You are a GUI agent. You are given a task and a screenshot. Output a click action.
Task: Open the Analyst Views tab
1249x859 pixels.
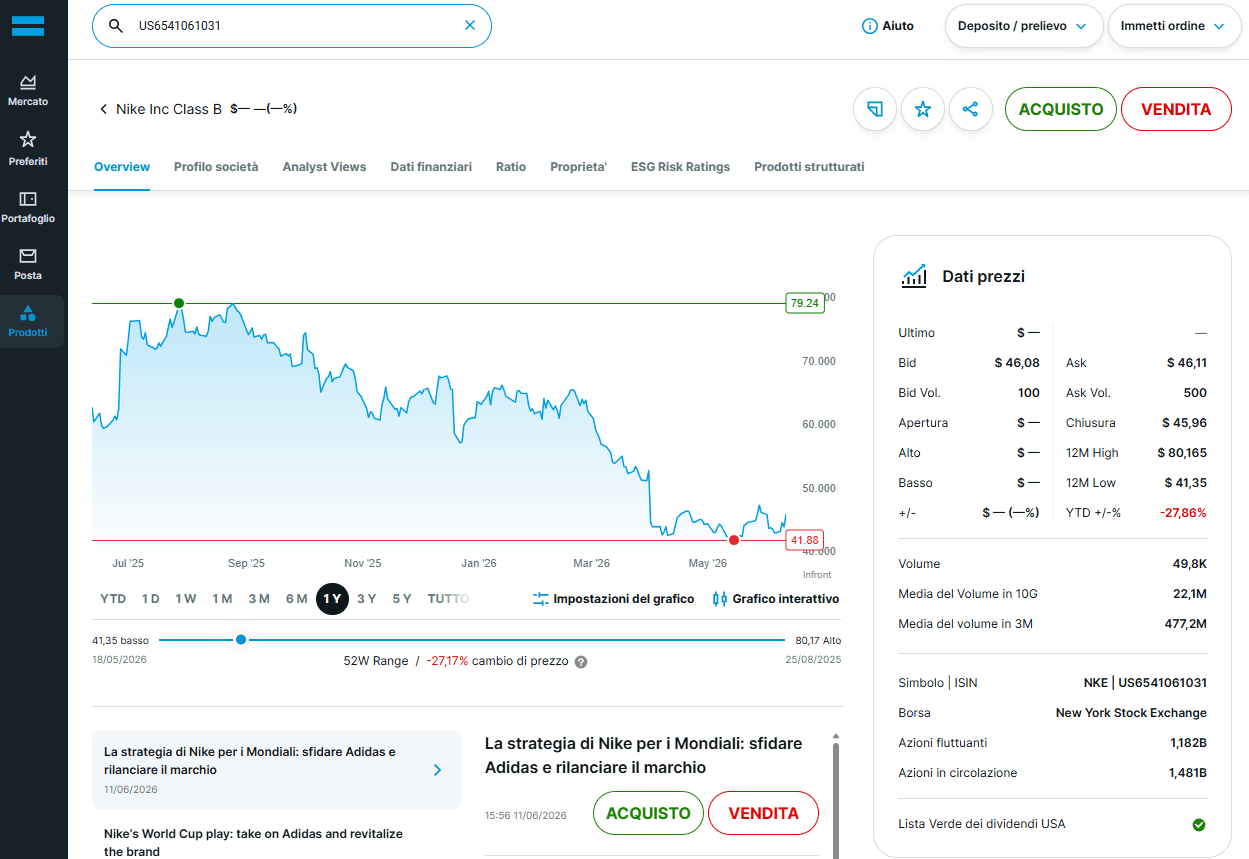point(324,167)
